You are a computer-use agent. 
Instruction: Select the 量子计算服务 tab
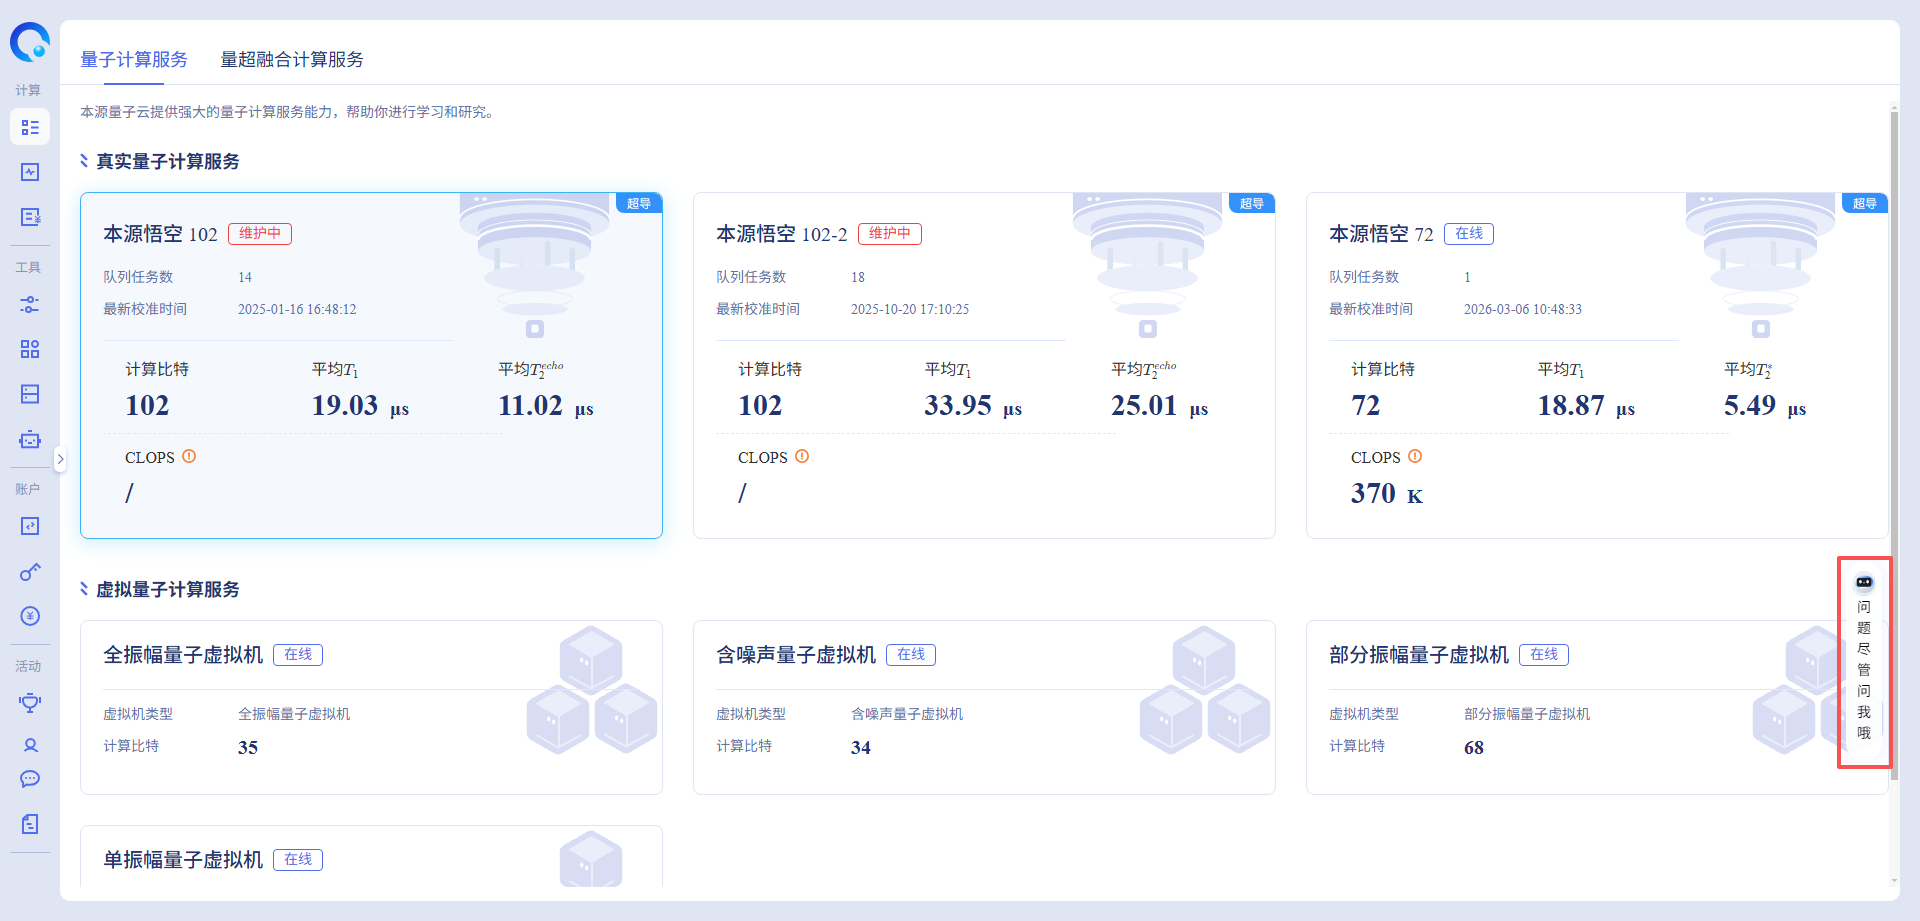pyautogui.click(x=134, y=60)
